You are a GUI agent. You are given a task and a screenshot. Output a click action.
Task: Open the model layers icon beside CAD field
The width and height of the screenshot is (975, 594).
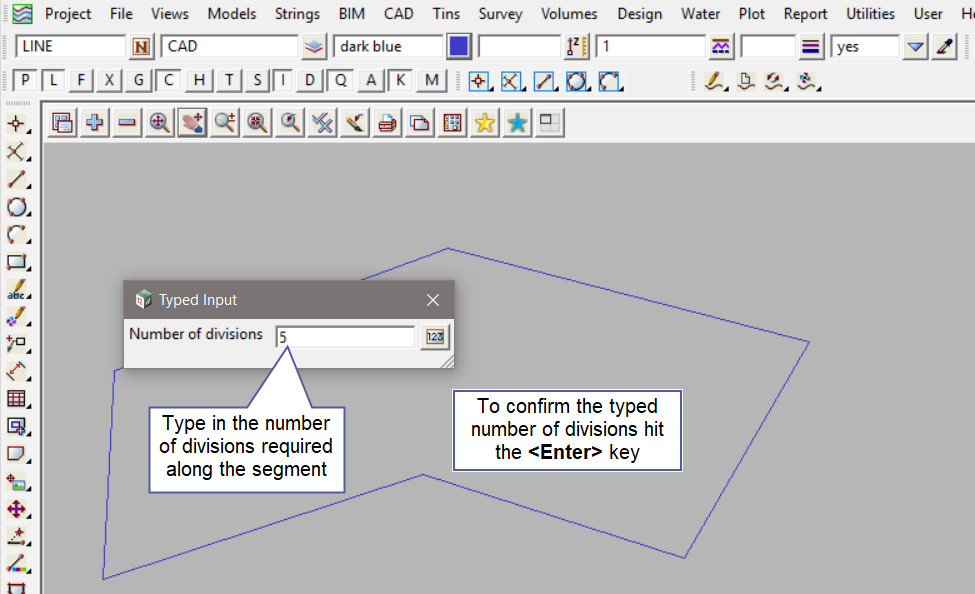pyautogui.click(x=314, y=47)
